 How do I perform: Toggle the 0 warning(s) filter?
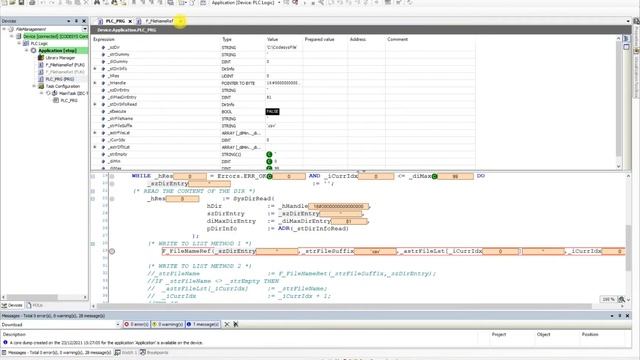click(x=167, y=324)
